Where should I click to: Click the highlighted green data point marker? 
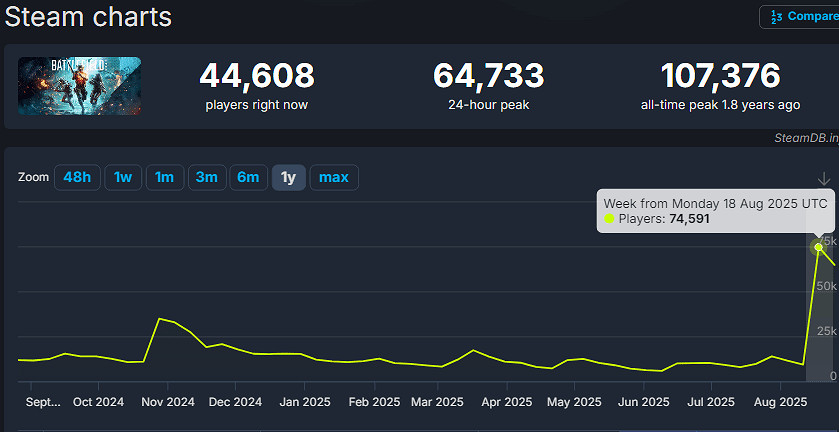[x=819, y=246]
